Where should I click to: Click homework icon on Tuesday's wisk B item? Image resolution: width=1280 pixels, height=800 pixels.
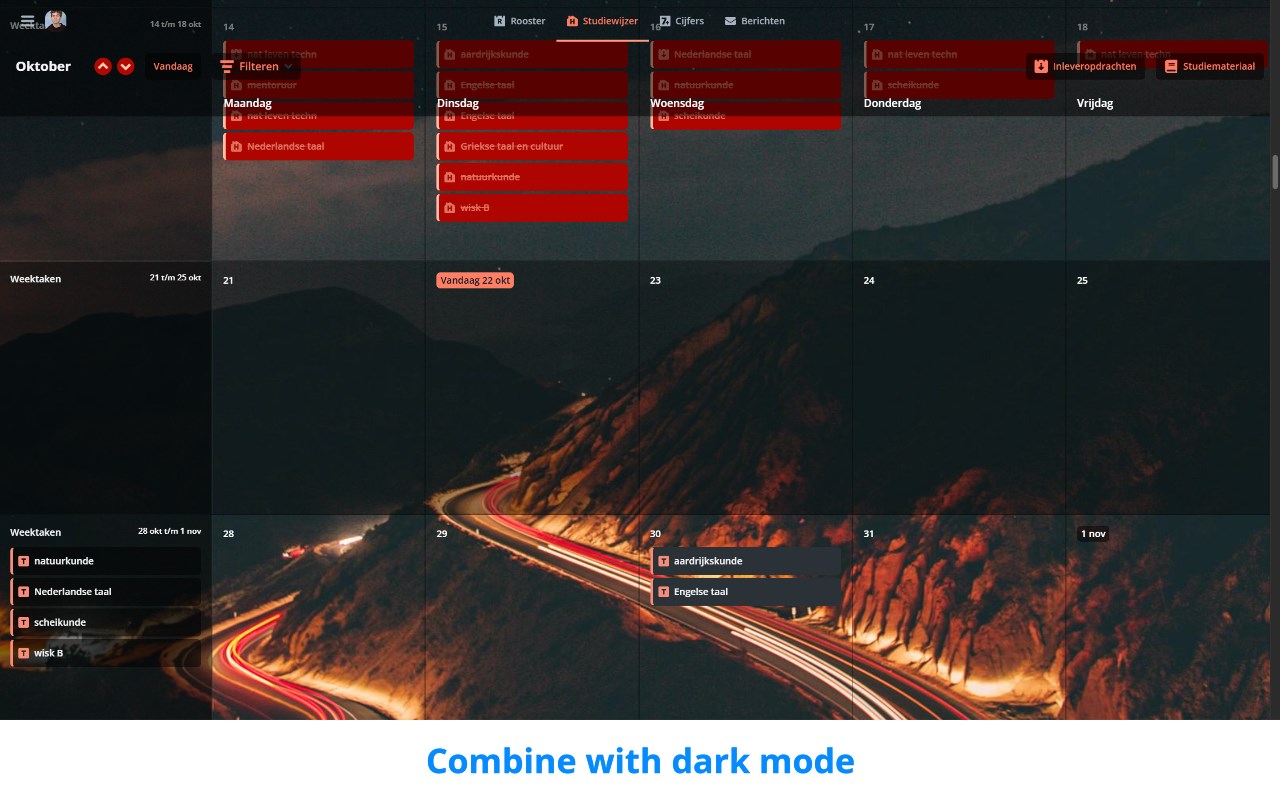click(x=449, y=208)
